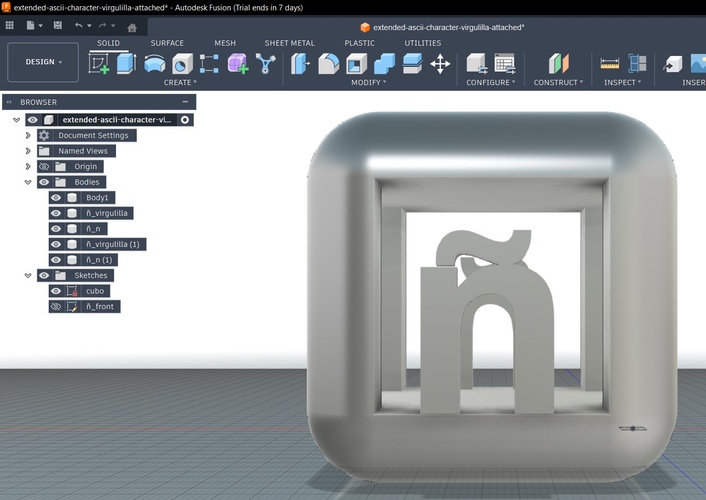Image resolution: width=706 pixels, height=500 pixels.
Task: Activate the root component radio button
Action: coord(185,119)
